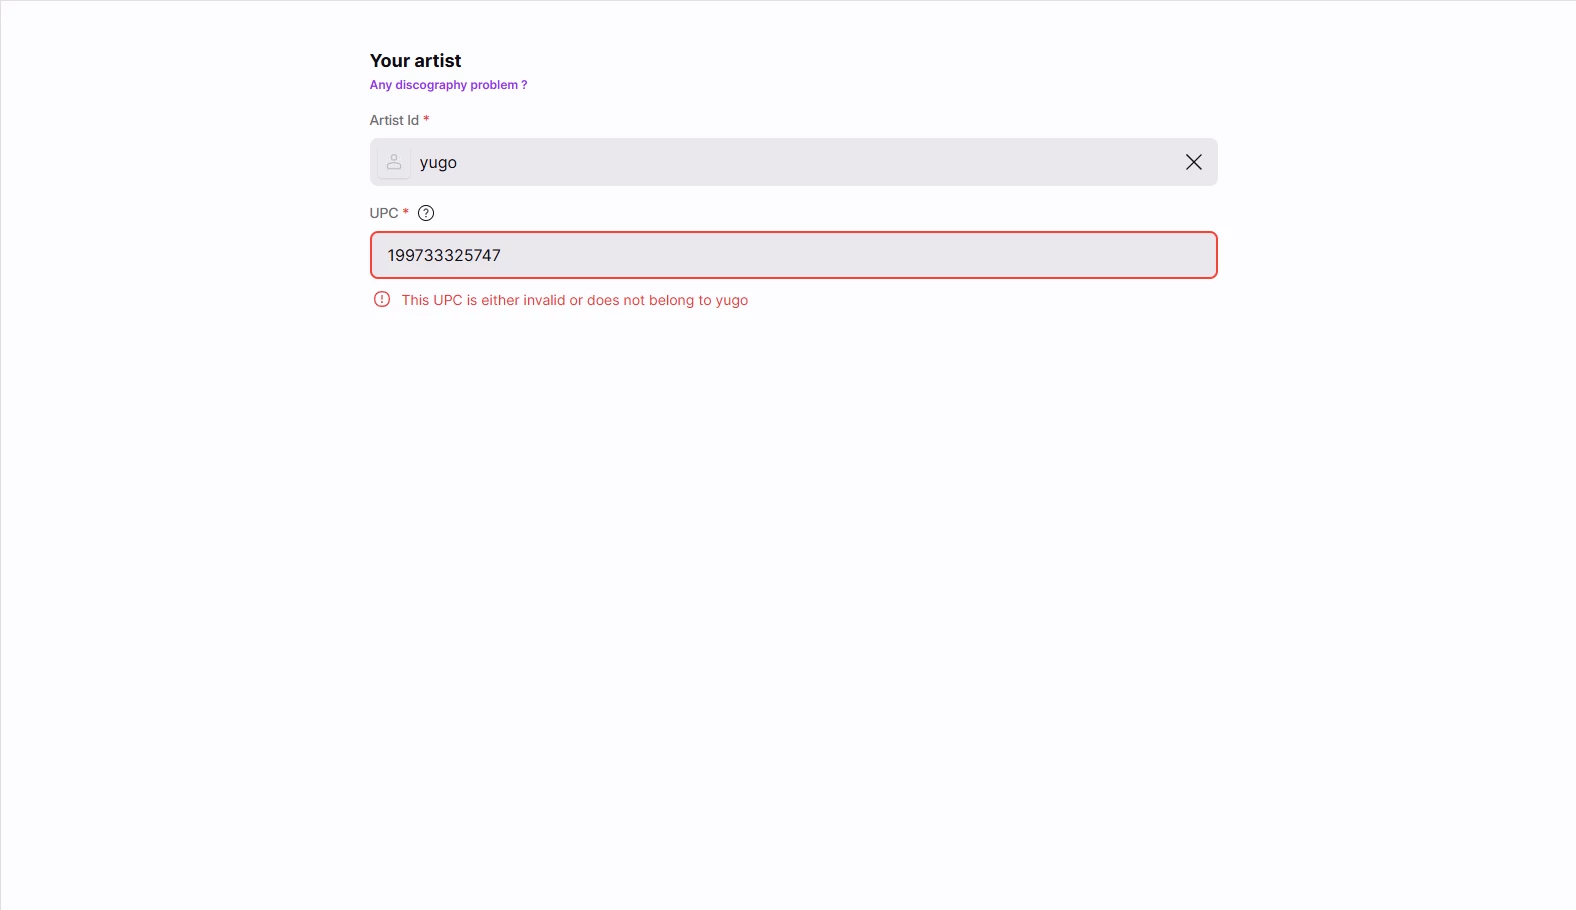Click 'discography' word in purple link
Viewport: 1576px width, 910px height.
click(x=431, y=85)
